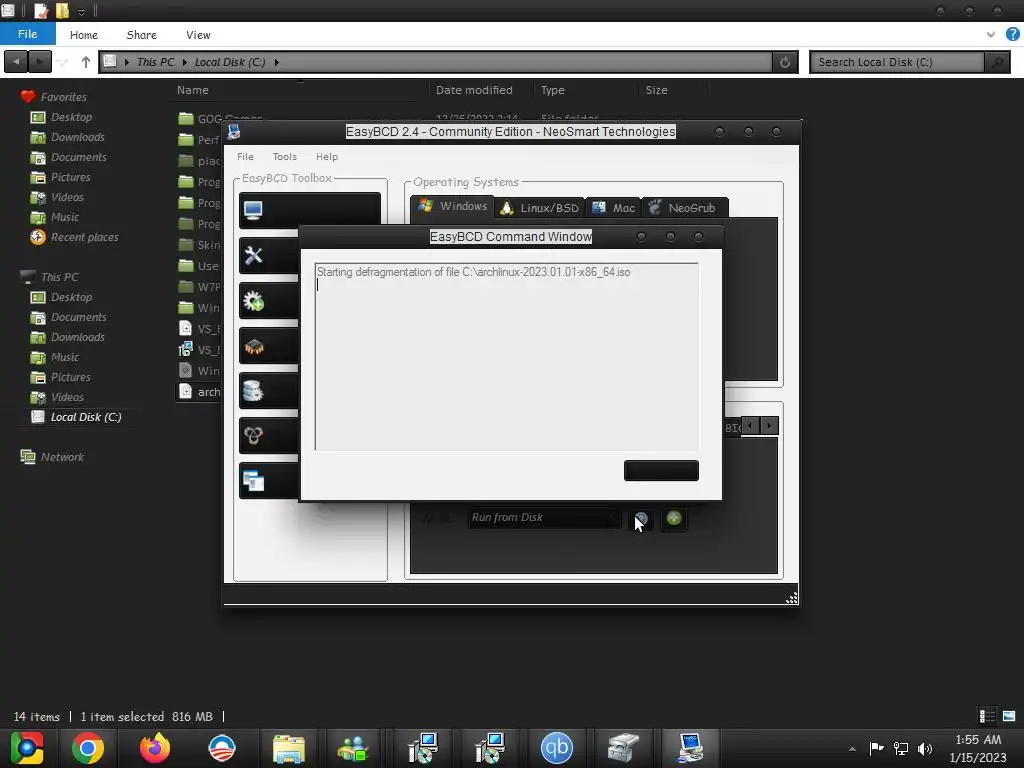Open EasyBCD View Settings monitor button
This screenshot has width=1024, height=768.
click(x=310, y=210)
